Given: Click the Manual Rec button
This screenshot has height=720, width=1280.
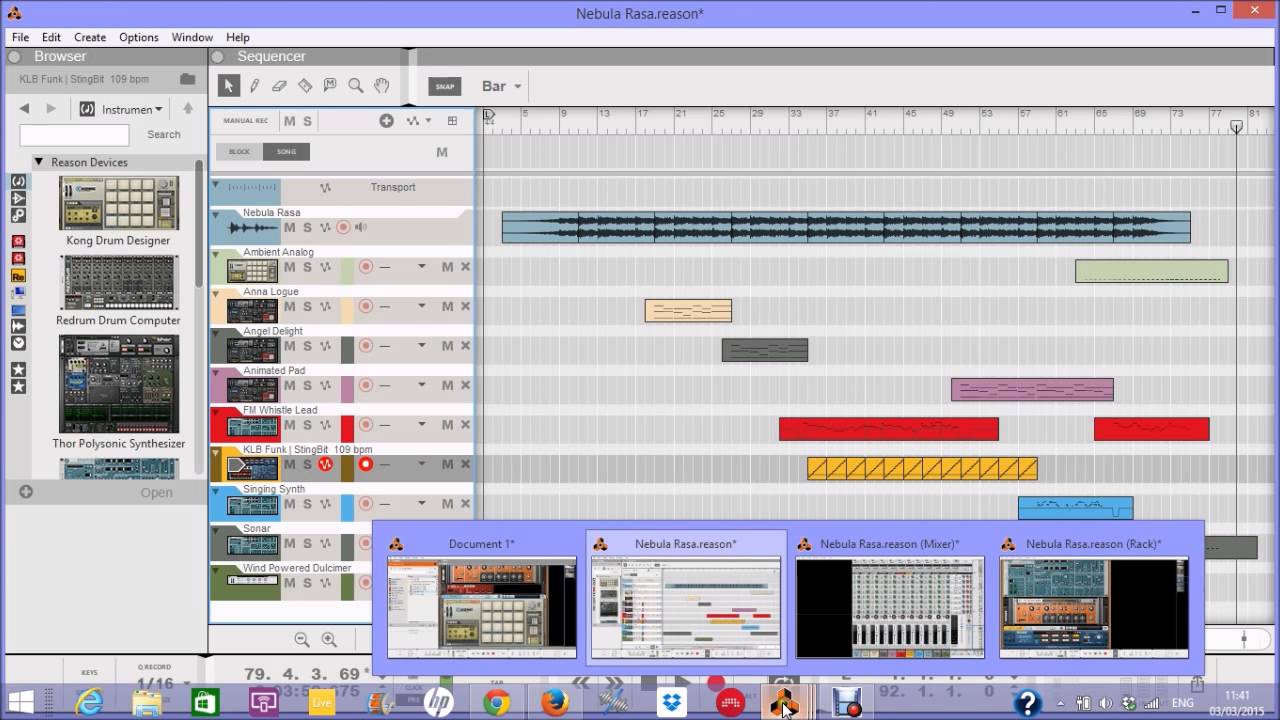Looking at the screenshot, I should click(x=245, y=121).
